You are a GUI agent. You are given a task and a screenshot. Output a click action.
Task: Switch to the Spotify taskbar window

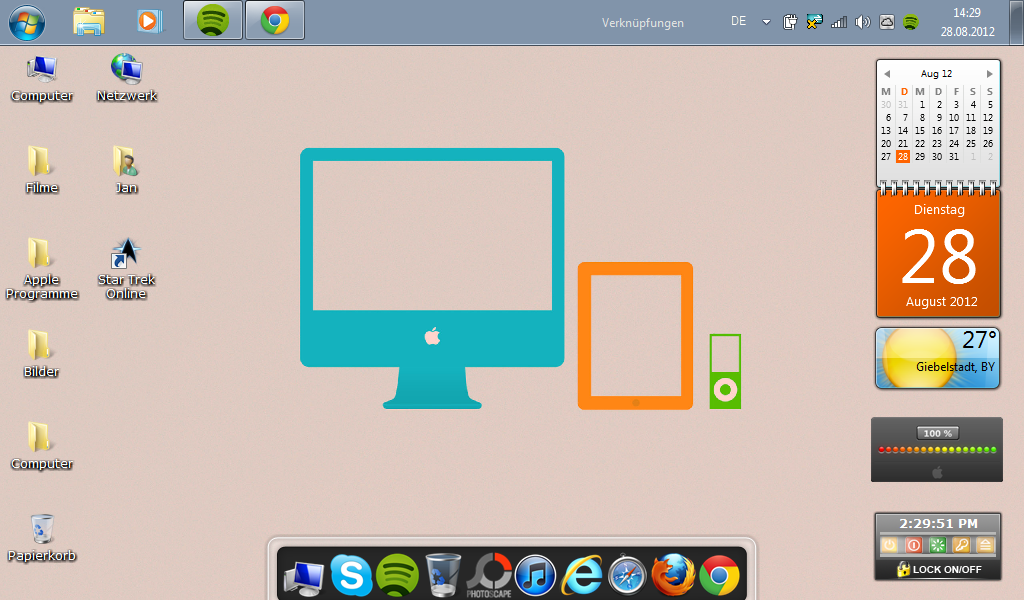point(213,20)
